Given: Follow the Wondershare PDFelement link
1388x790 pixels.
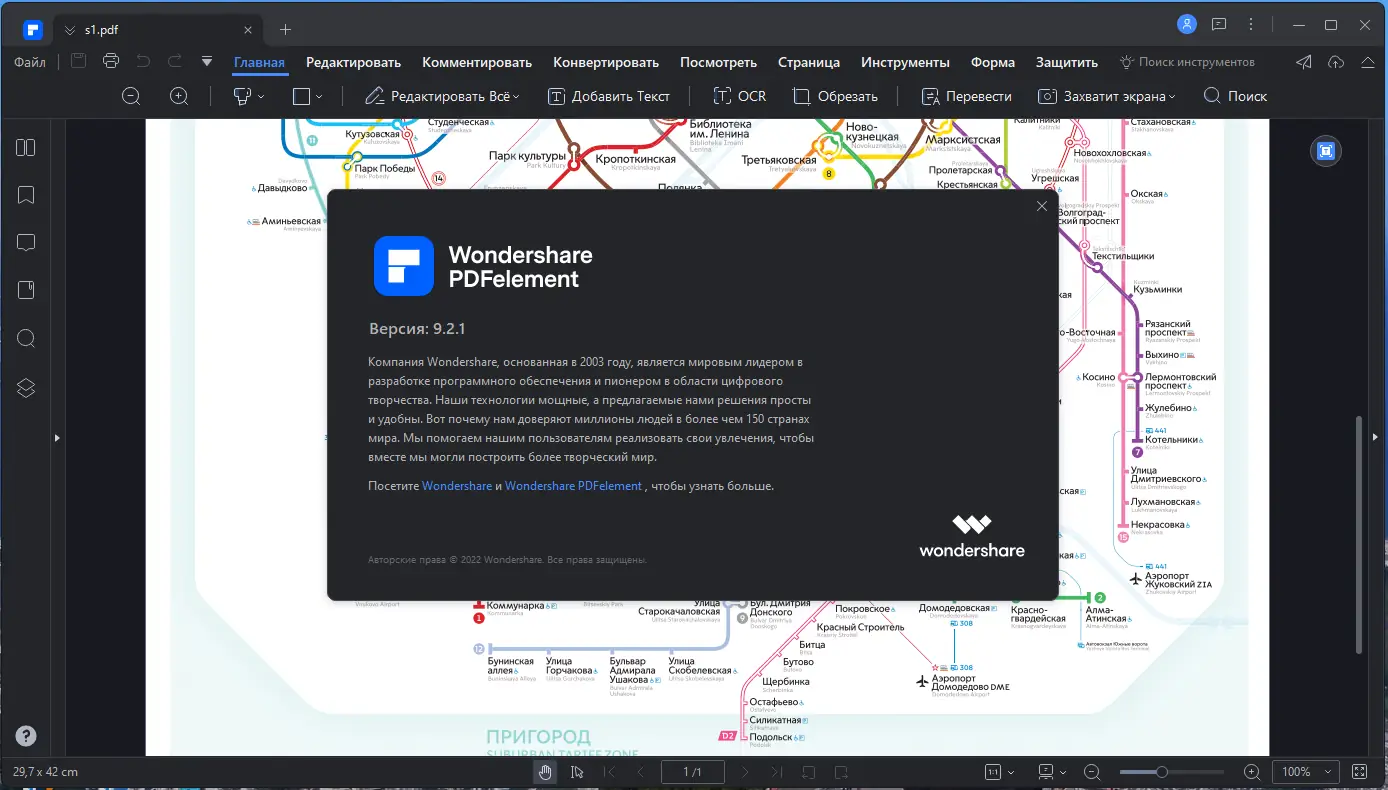Looking at the screenshot, I should pos(573,485).
